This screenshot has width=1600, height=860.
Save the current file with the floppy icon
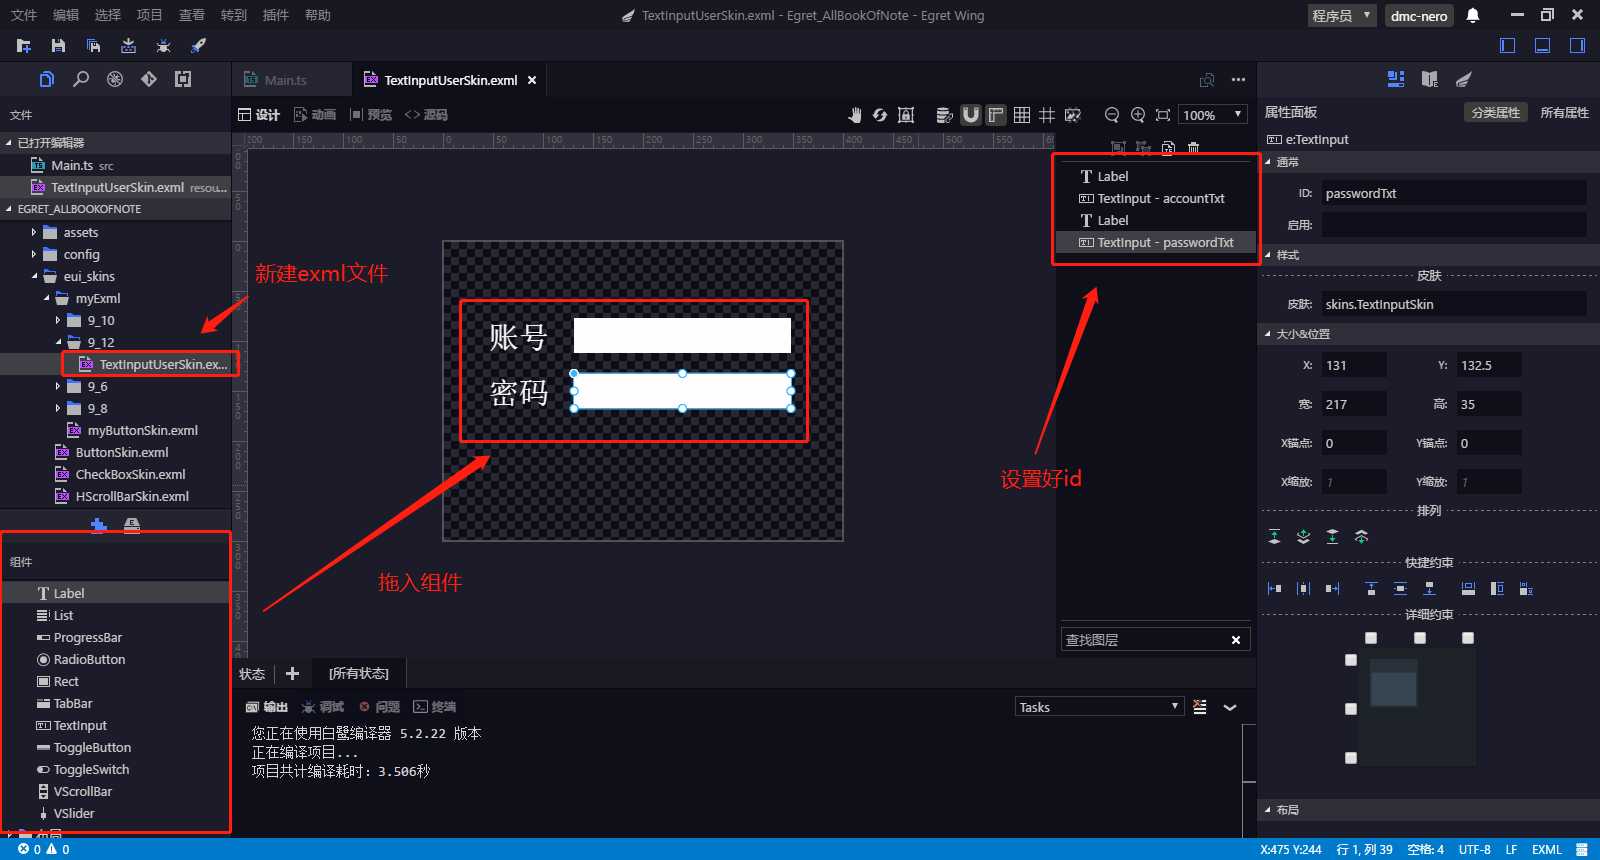pos(58,46)
